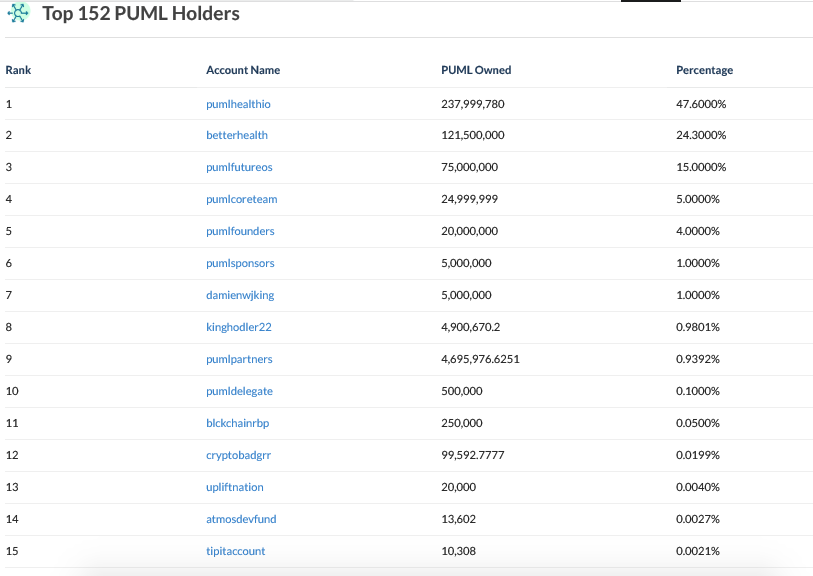Click the Account Name column header
813x576 pixels.
click(243, 70)
